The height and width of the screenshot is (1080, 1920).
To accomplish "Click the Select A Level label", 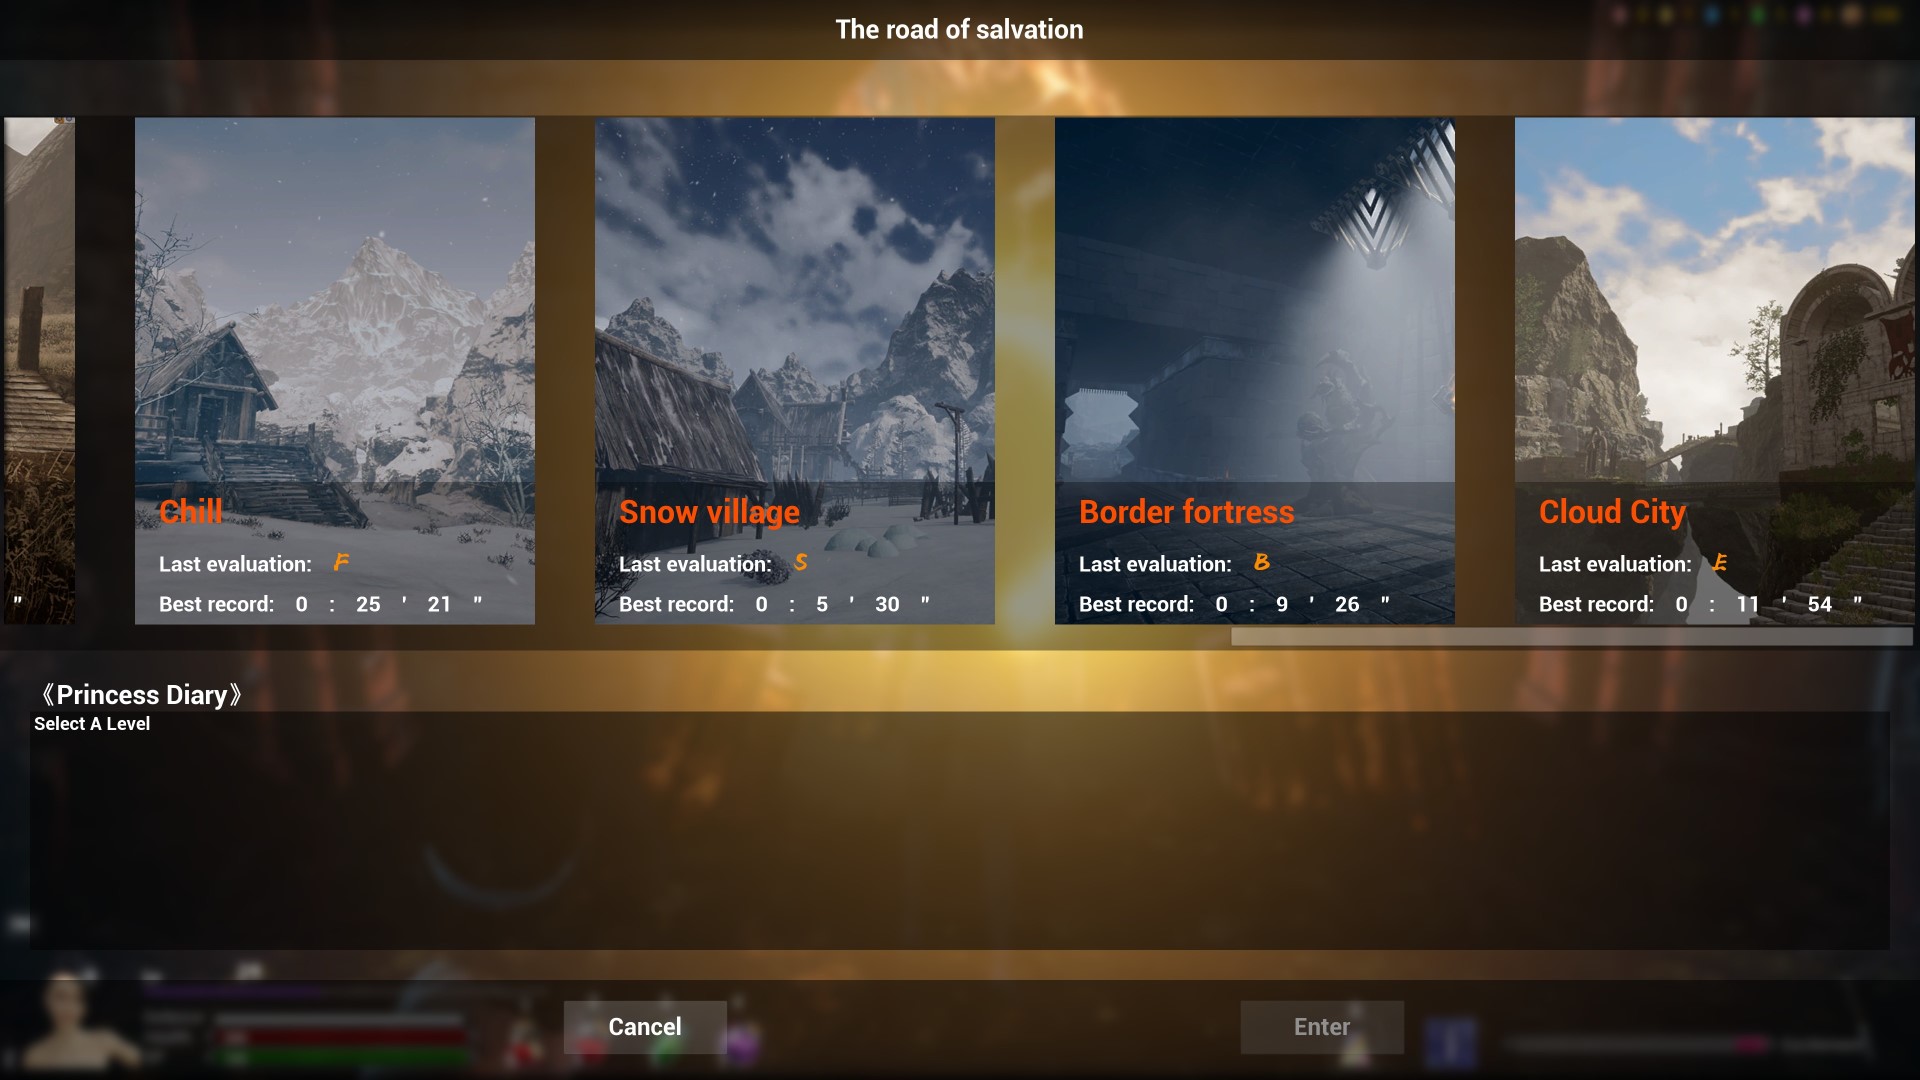I will 92,723.
